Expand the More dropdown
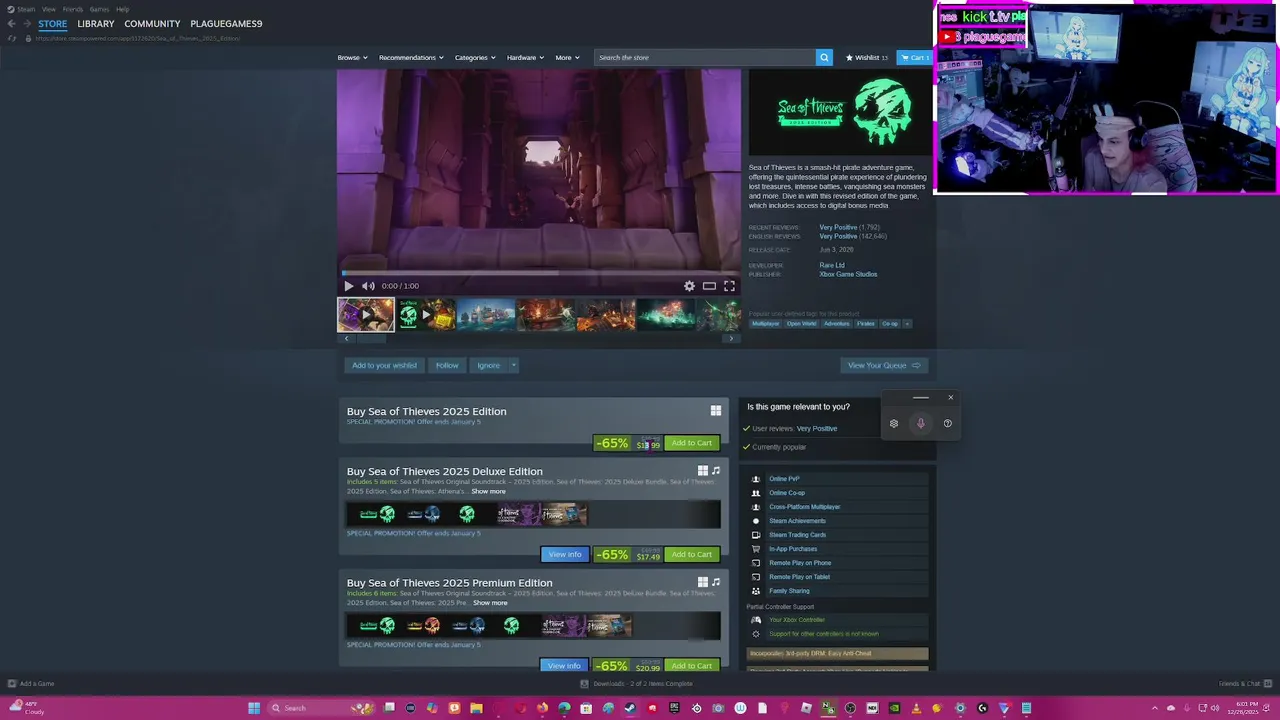This screenshot has width=1280, height=720. 567,58
